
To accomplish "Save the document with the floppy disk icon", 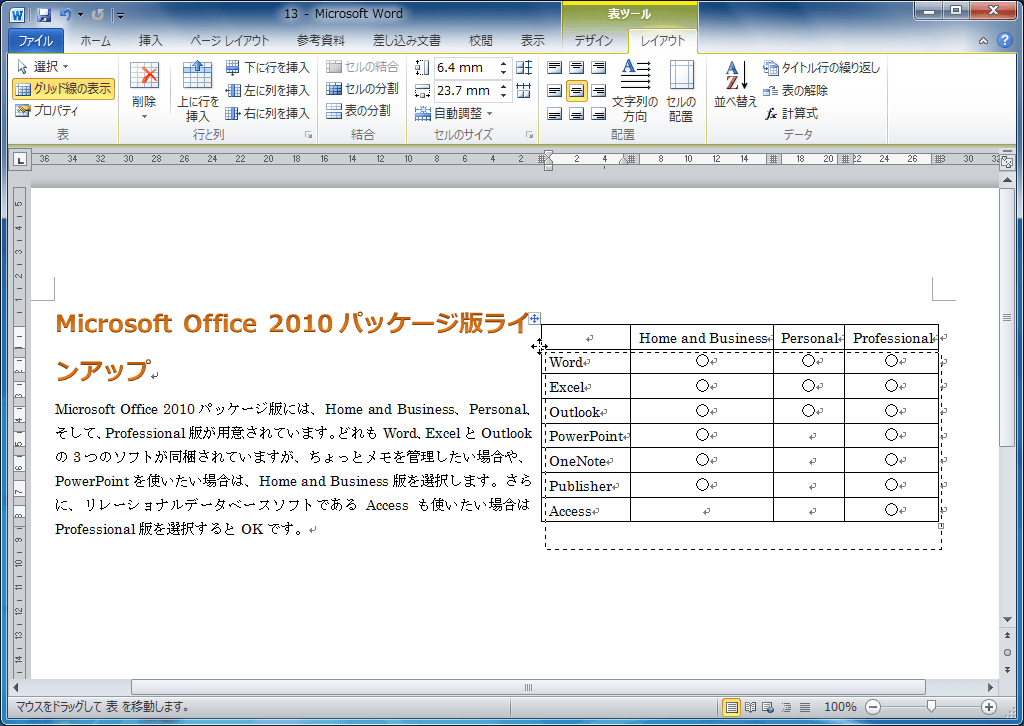I will [x=44, y=14].
